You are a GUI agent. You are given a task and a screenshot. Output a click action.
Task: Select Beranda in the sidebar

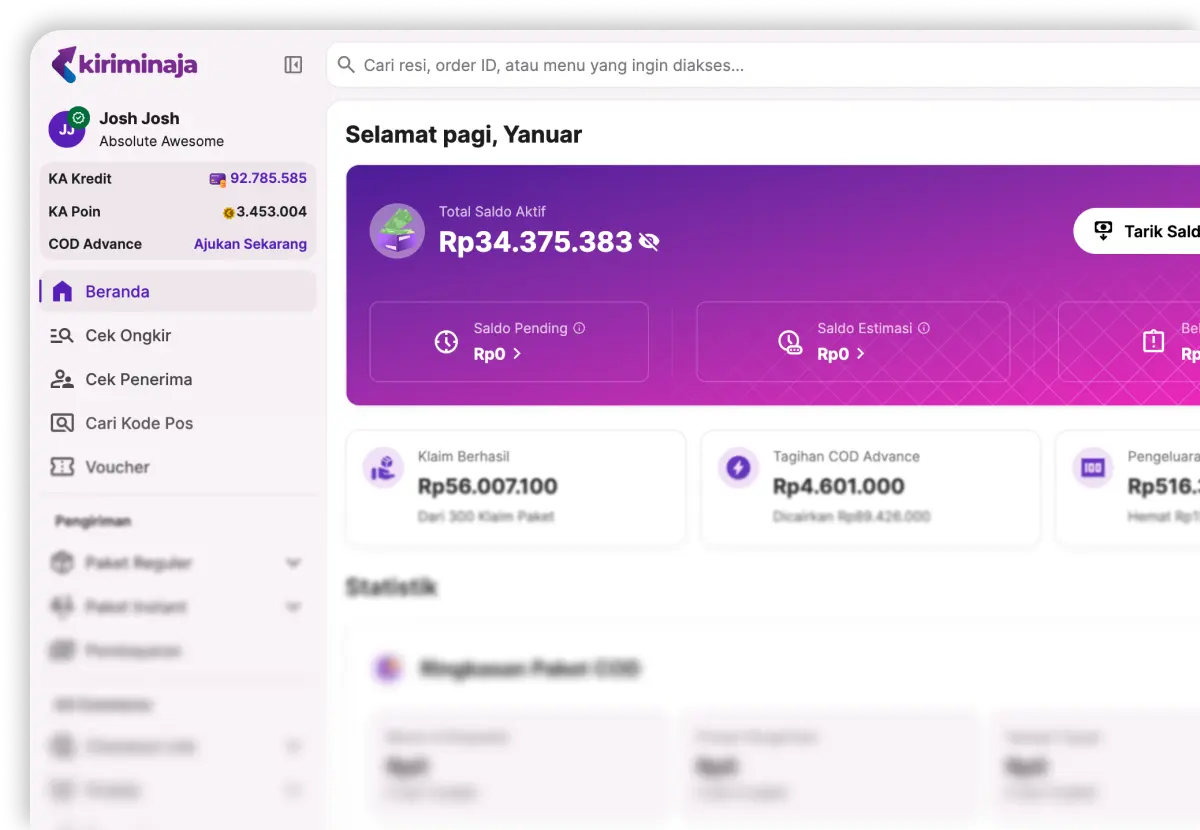point(178,292)
